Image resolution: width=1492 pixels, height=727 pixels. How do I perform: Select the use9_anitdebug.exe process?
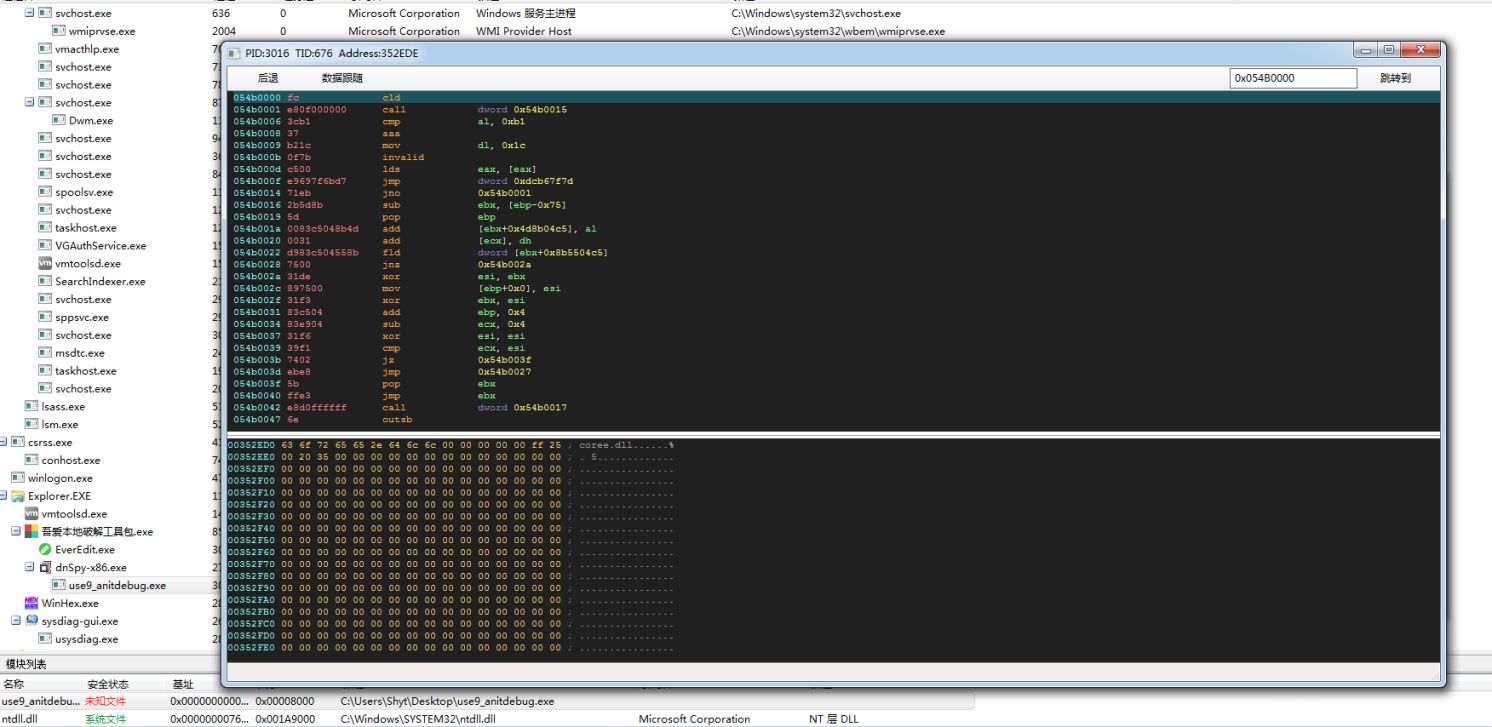117,585
